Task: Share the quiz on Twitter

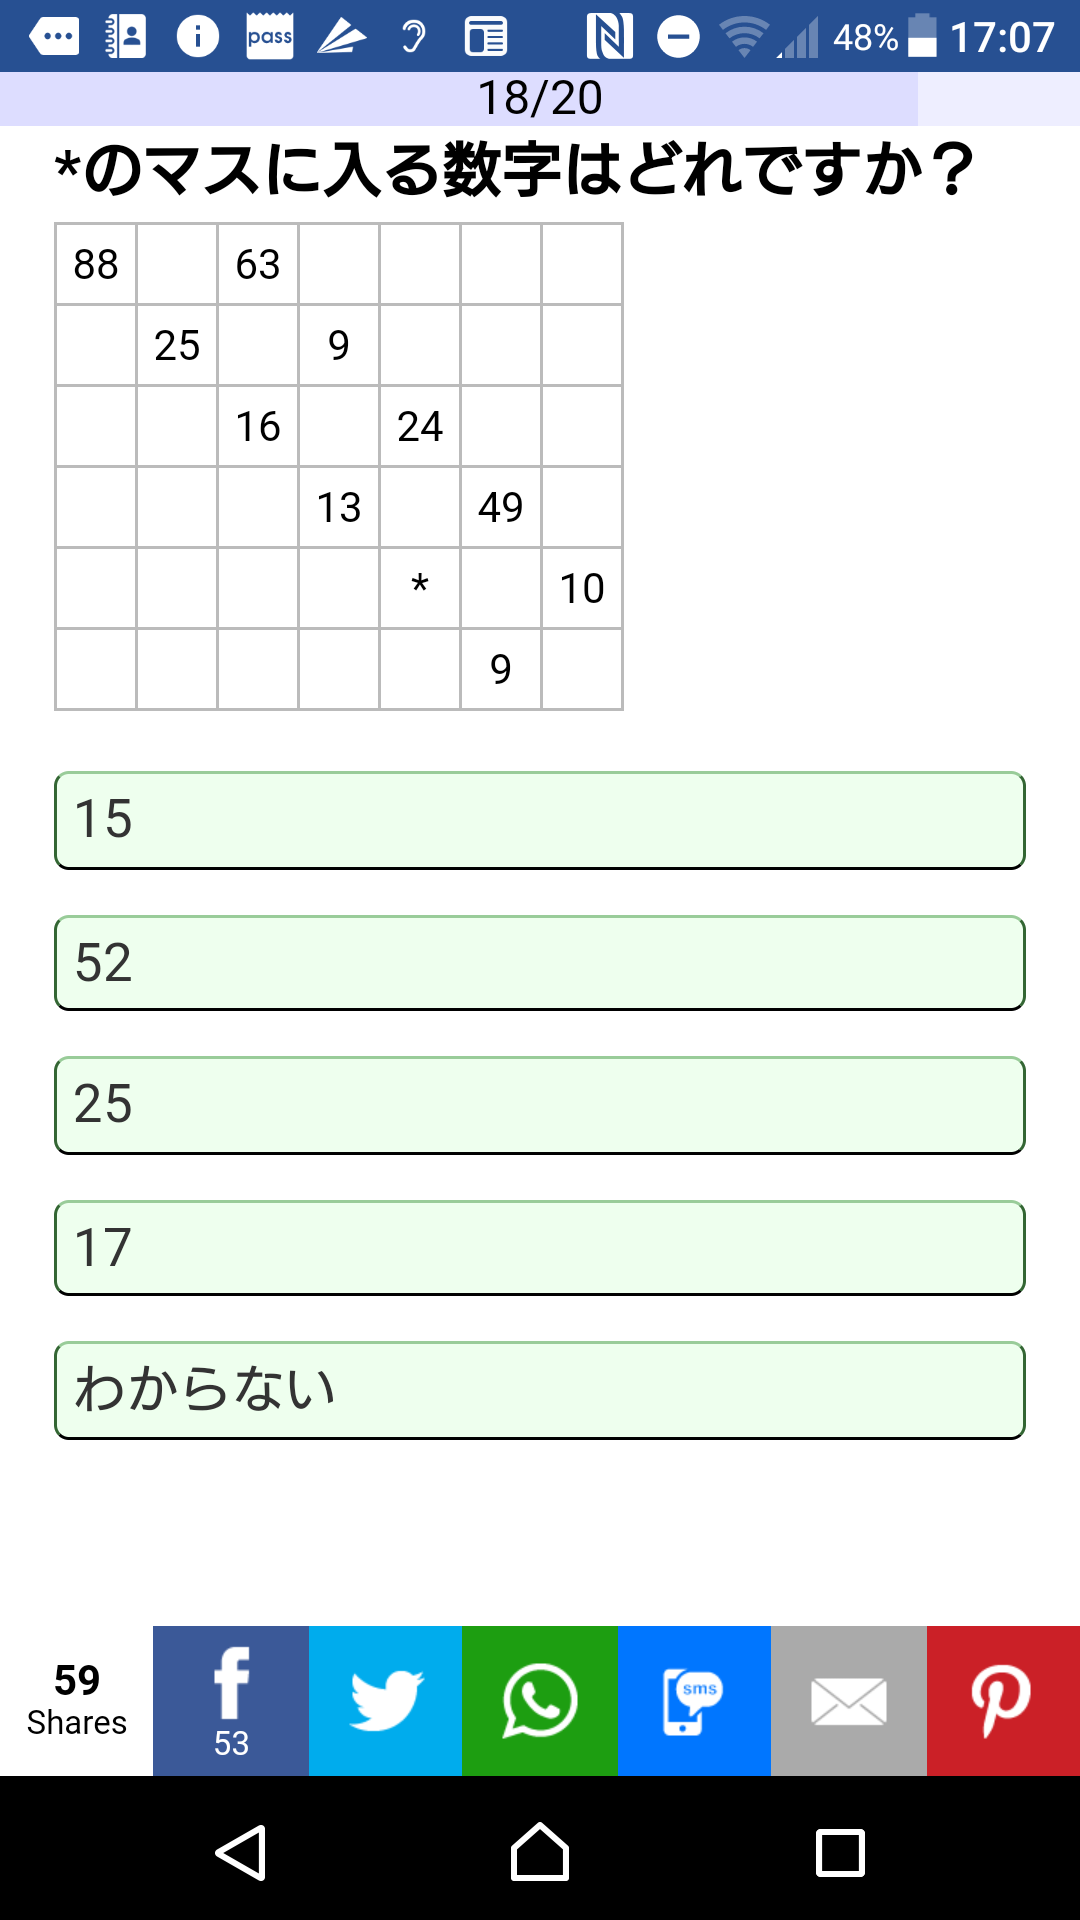Action: click(x=386, y=1700)
